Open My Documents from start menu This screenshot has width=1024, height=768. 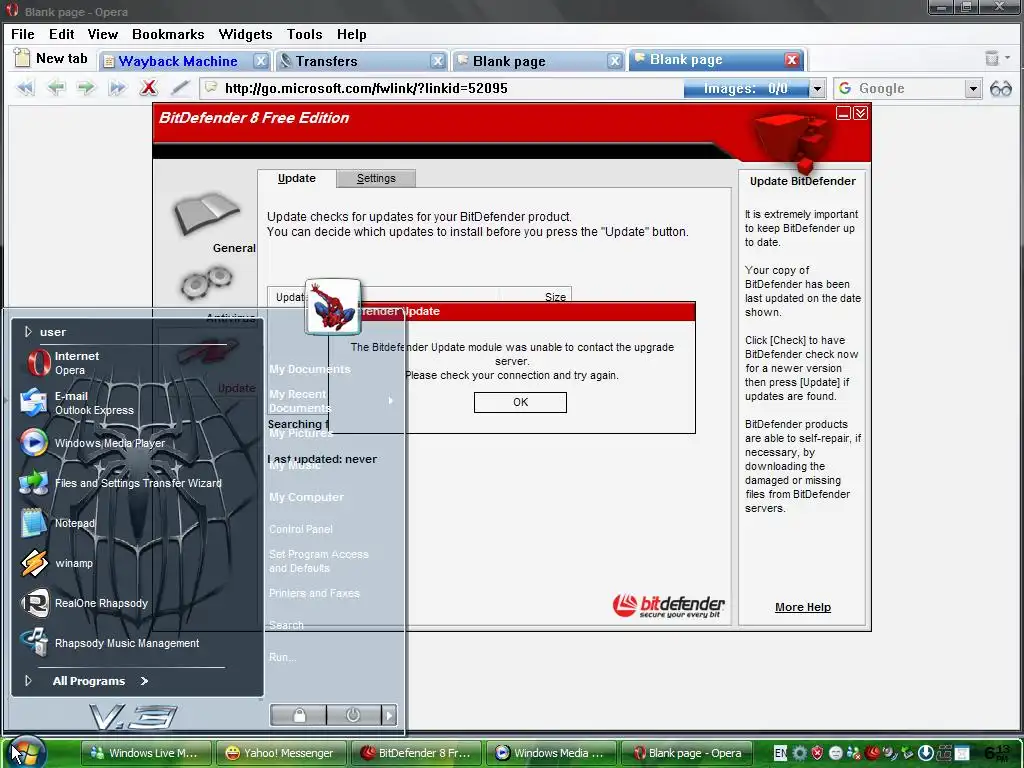(x=310, y=369)
